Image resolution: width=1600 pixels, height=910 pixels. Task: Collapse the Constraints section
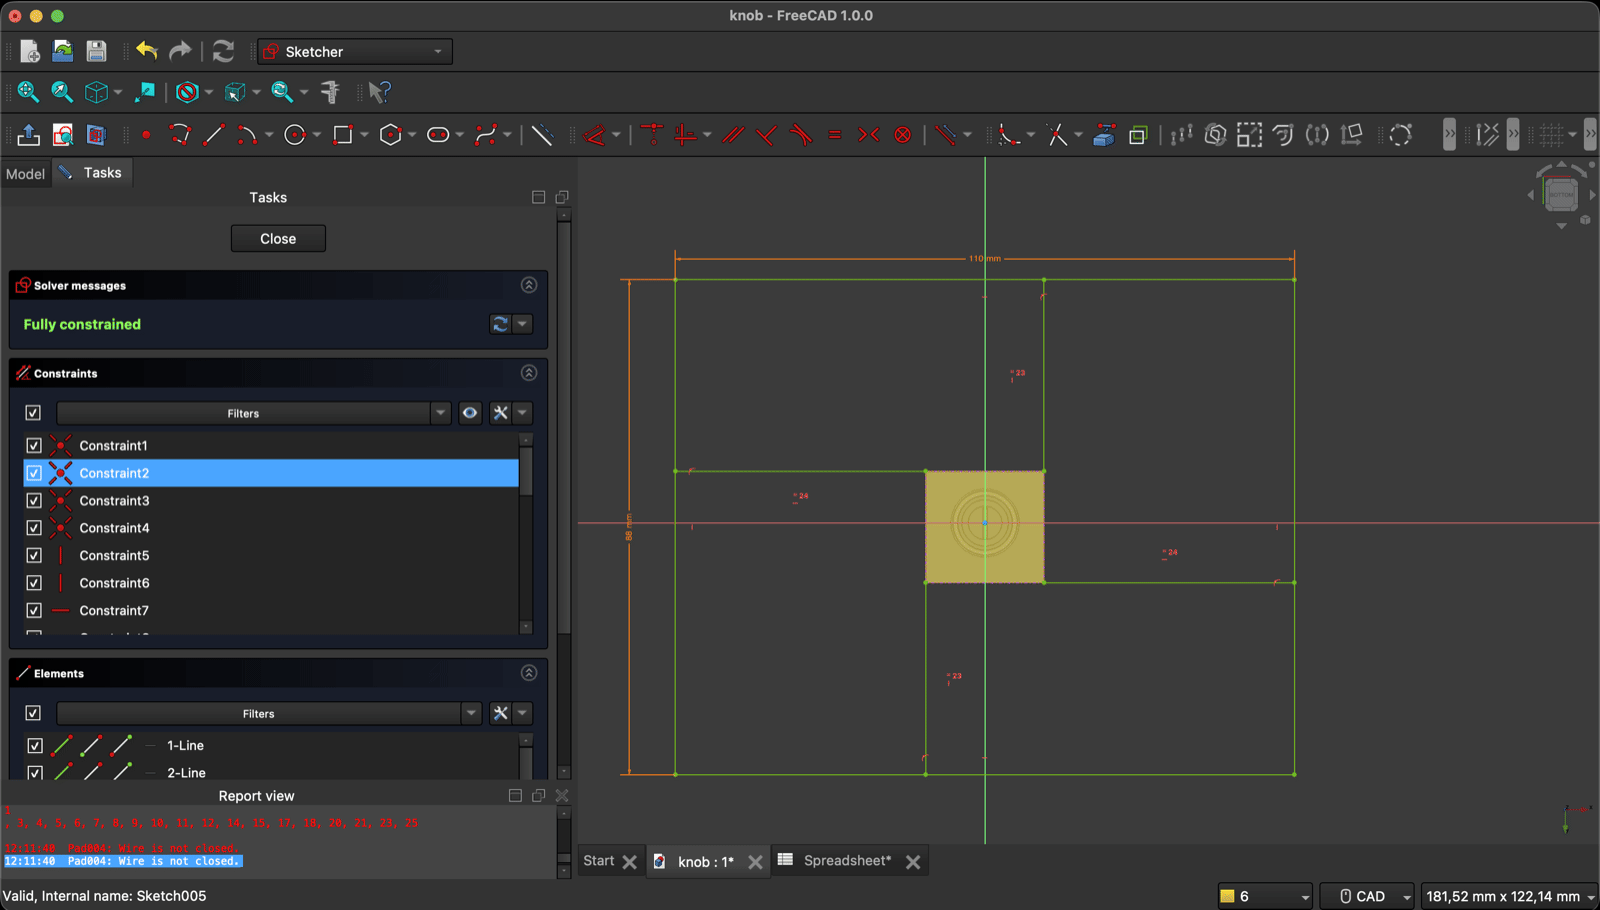click(x=529, y=373)
